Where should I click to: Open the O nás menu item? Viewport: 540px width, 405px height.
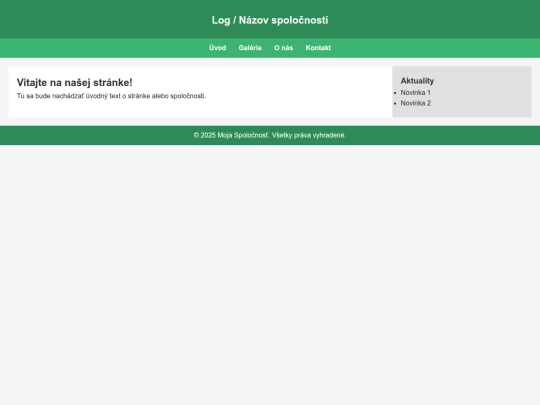tap(283, 48)
